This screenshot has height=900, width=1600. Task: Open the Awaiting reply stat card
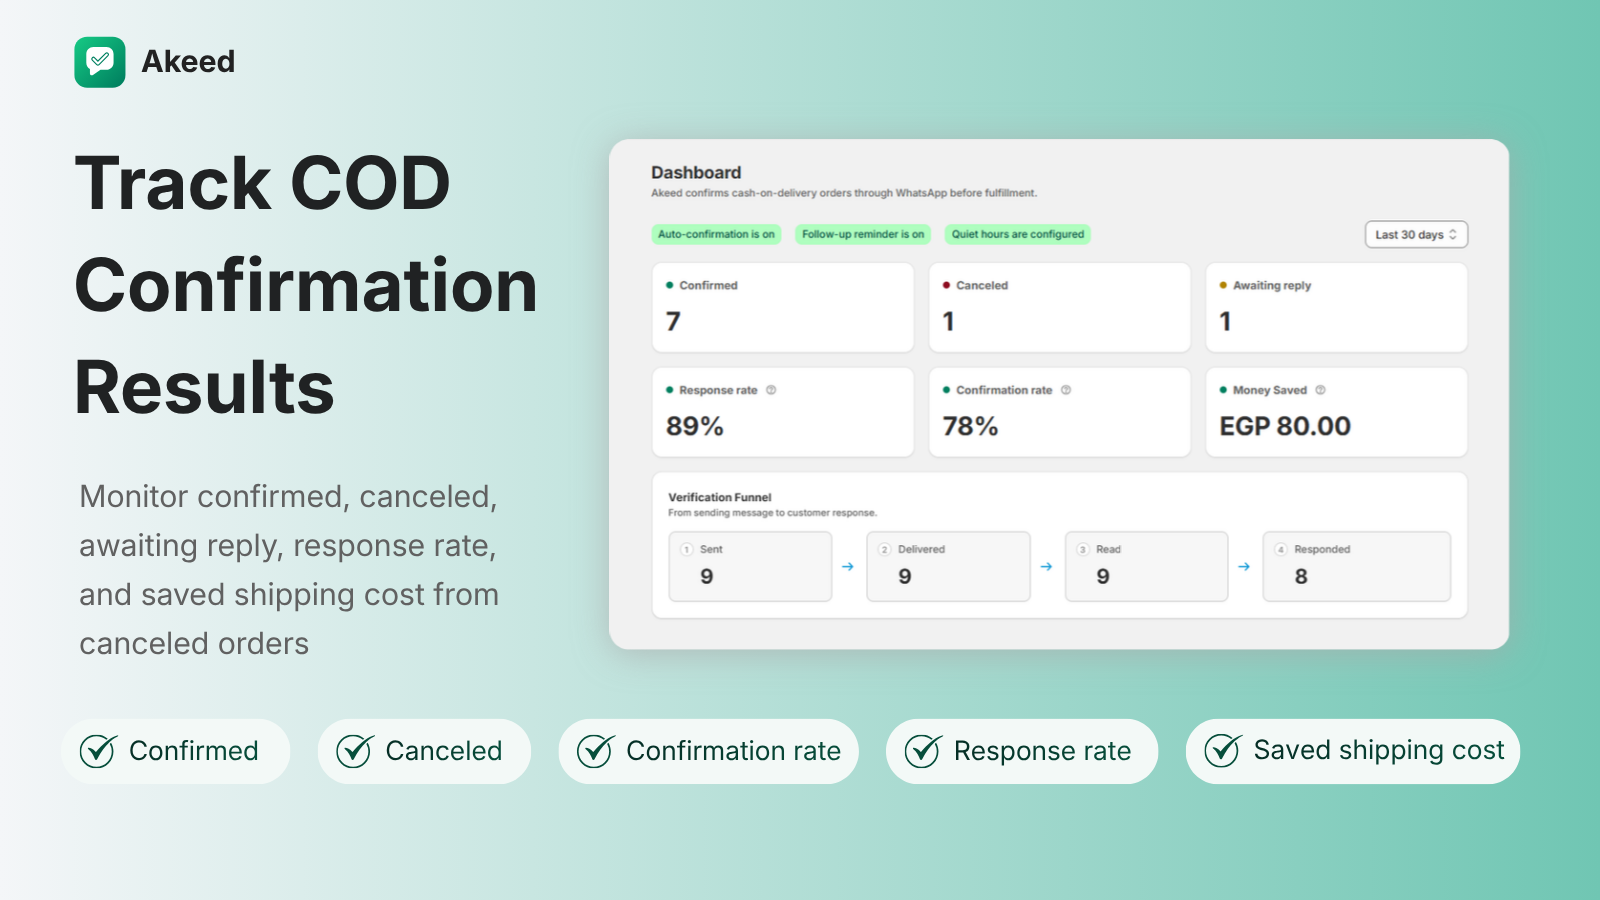[x=1336, y=307]
